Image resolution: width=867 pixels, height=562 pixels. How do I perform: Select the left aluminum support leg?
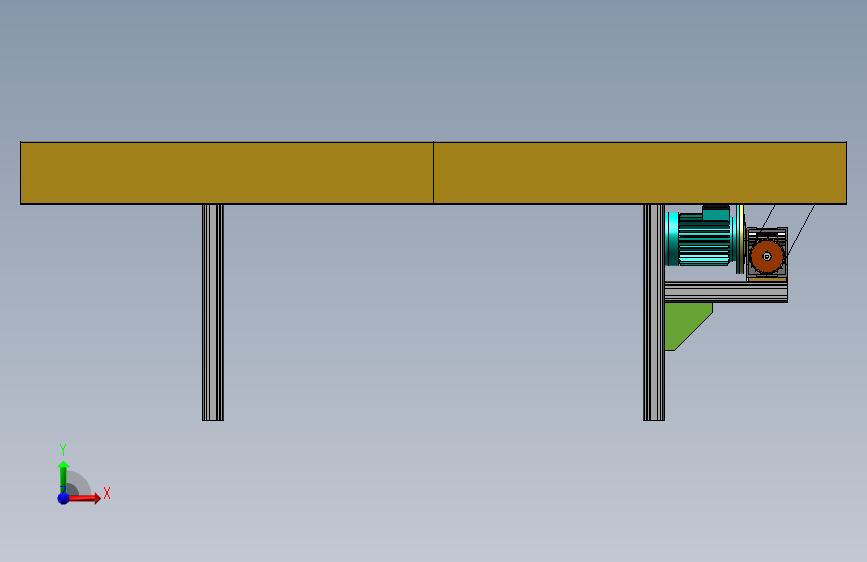pyautogui.click(x=213, y=313)
